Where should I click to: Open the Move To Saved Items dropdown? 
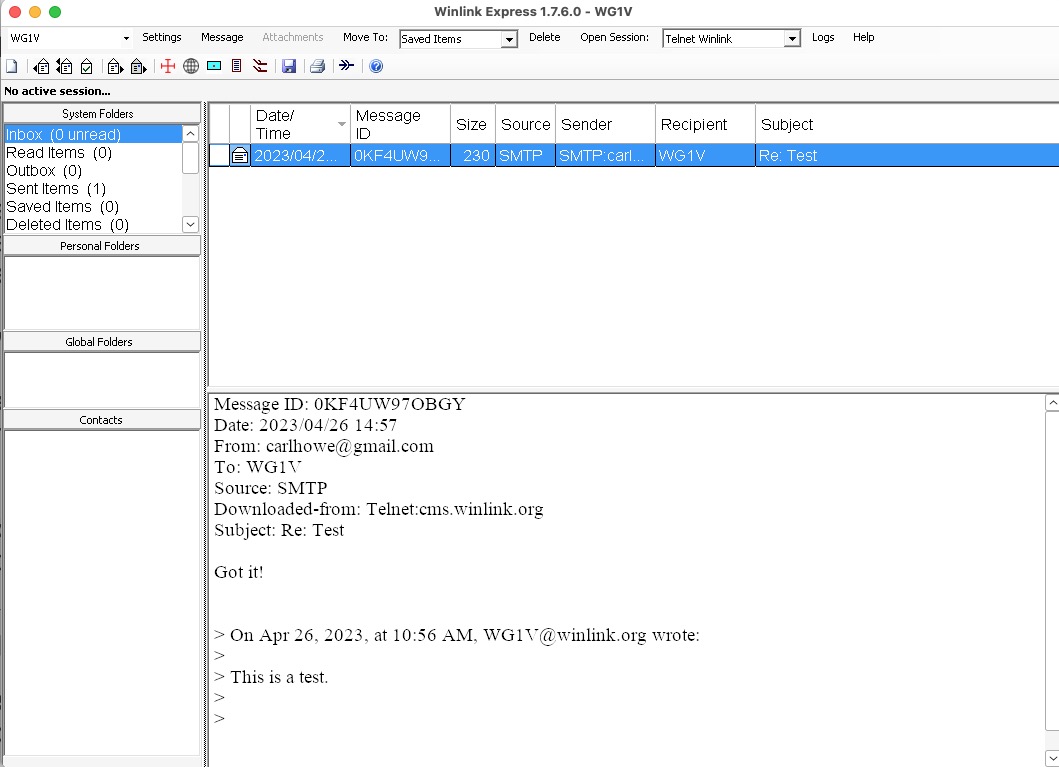[509, 40]
